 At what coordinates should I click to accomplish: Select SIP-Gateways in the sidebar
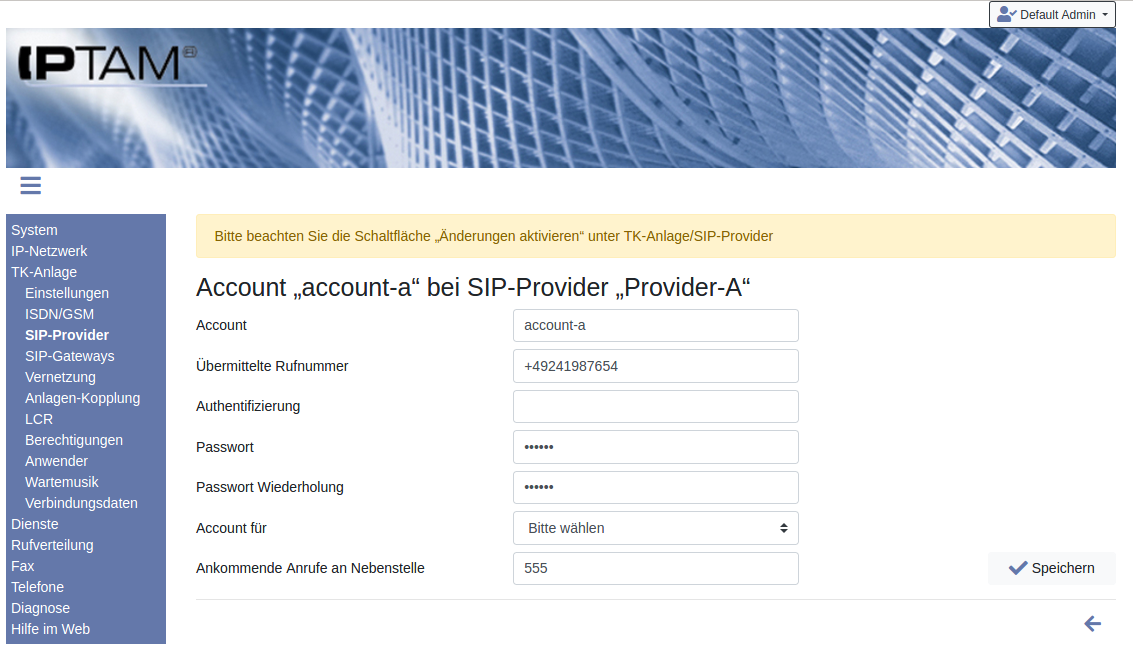pos(70,356)
